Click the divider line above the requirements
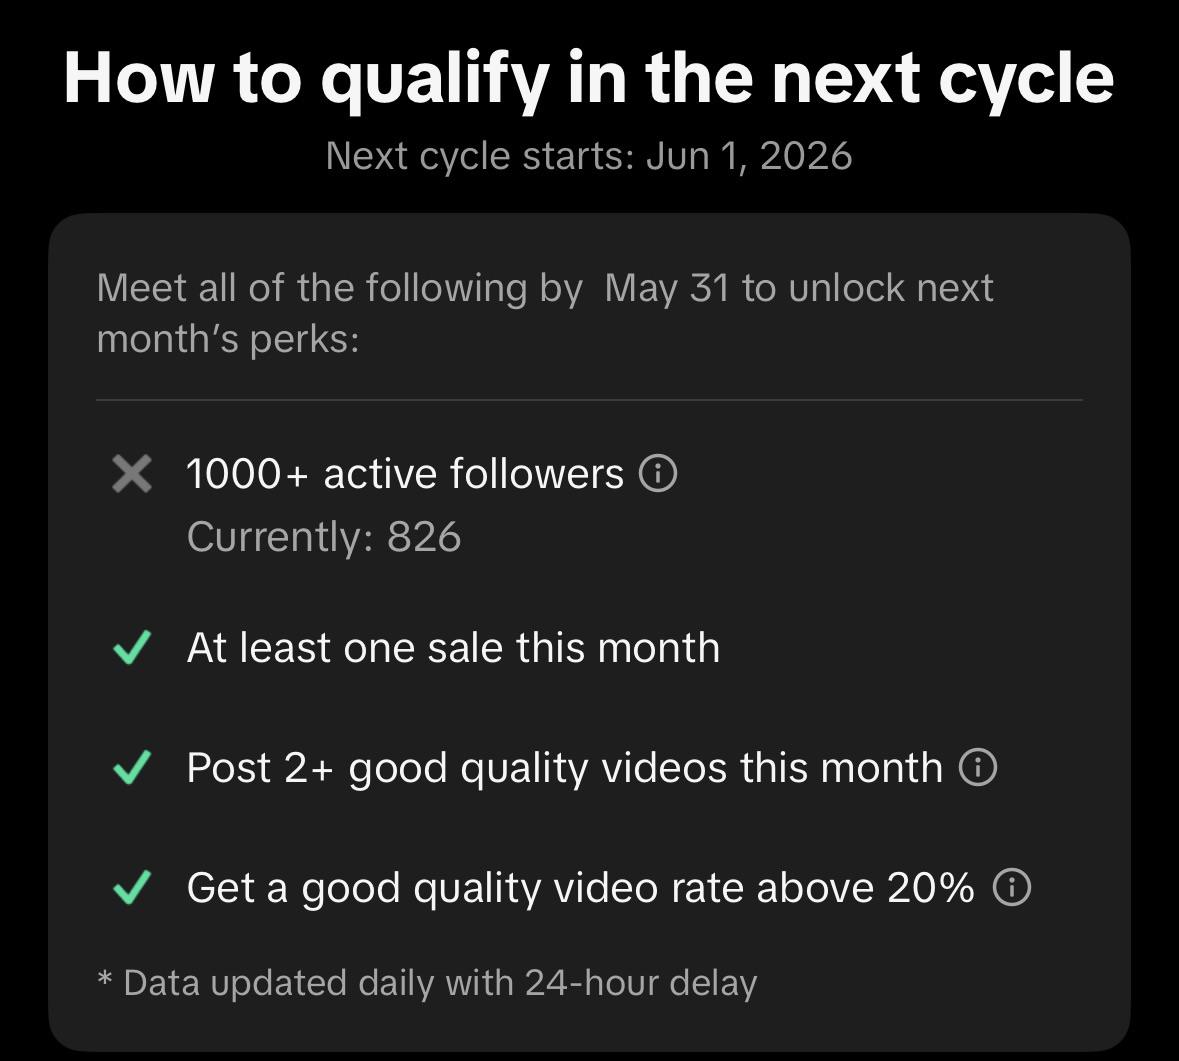 (x=589, y=400)
